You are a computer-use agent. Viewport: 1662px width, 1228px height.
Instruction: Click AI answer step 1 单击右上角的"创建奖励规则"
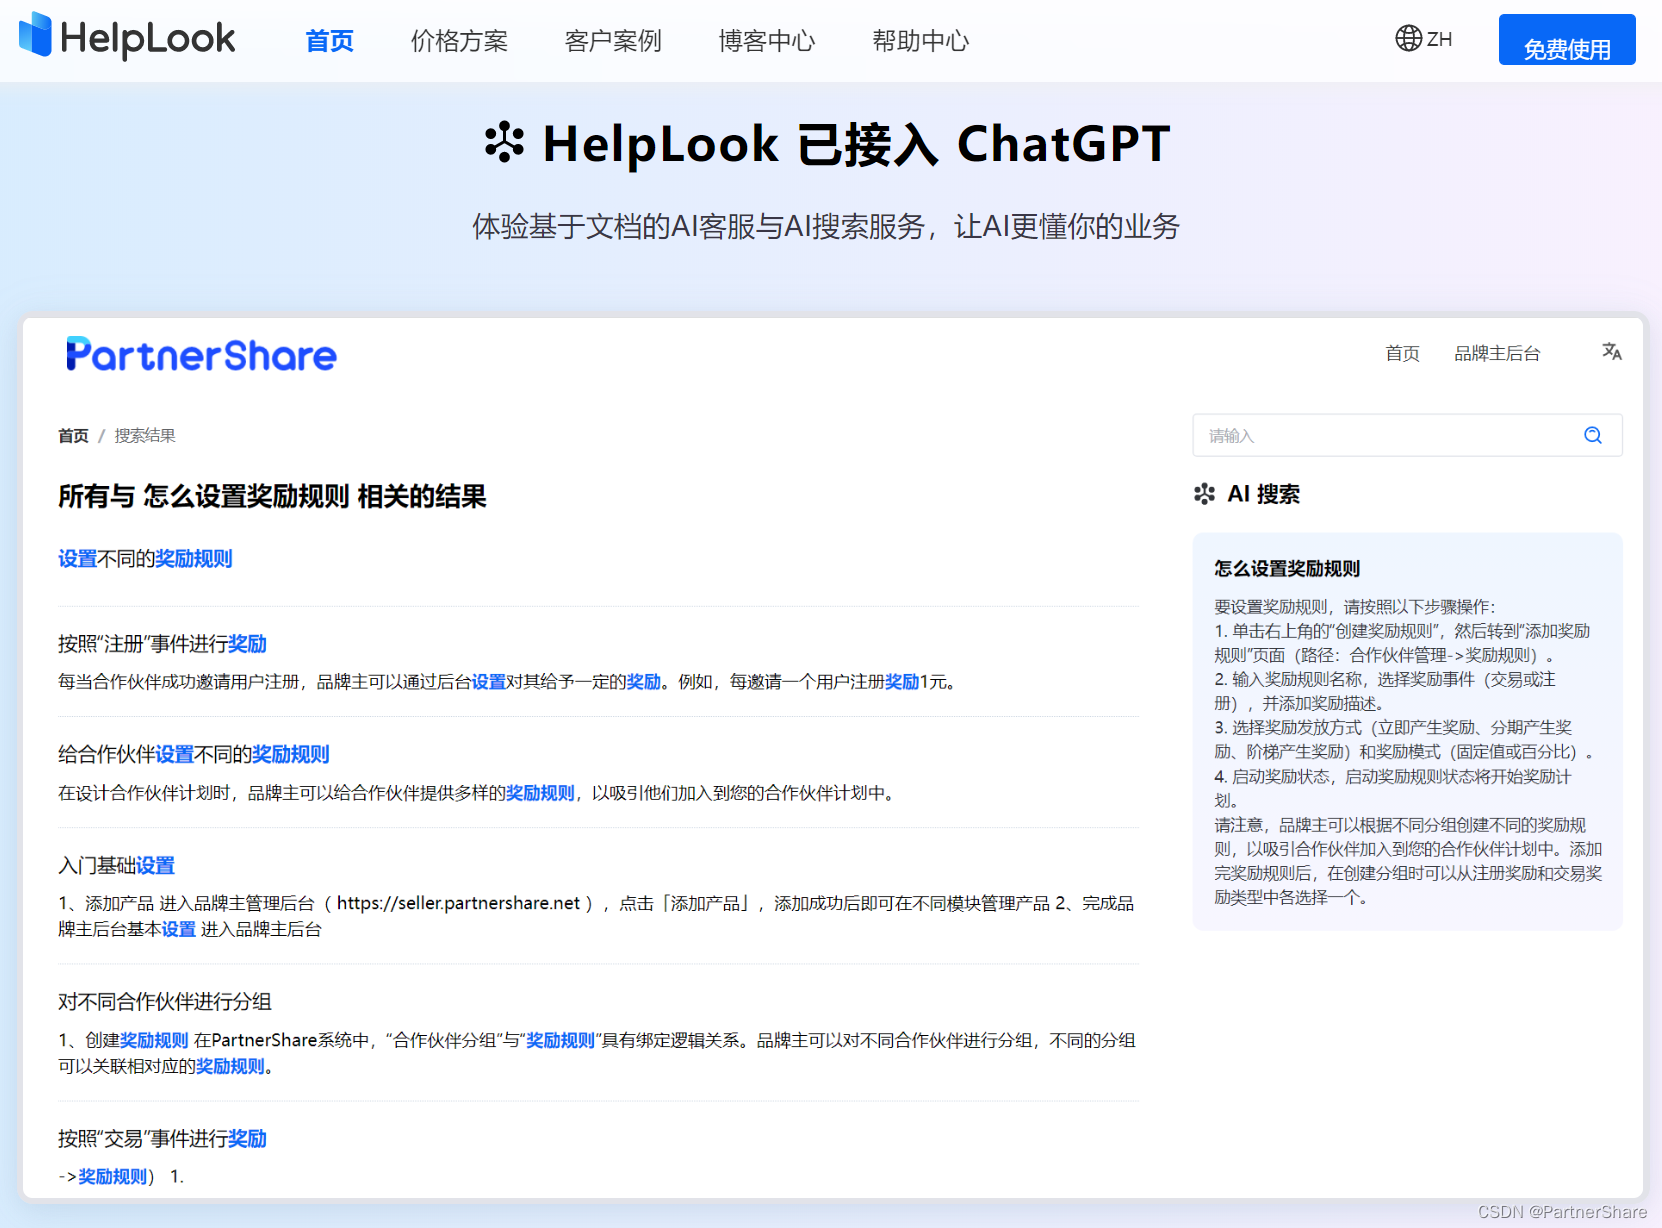point(1402,643)
